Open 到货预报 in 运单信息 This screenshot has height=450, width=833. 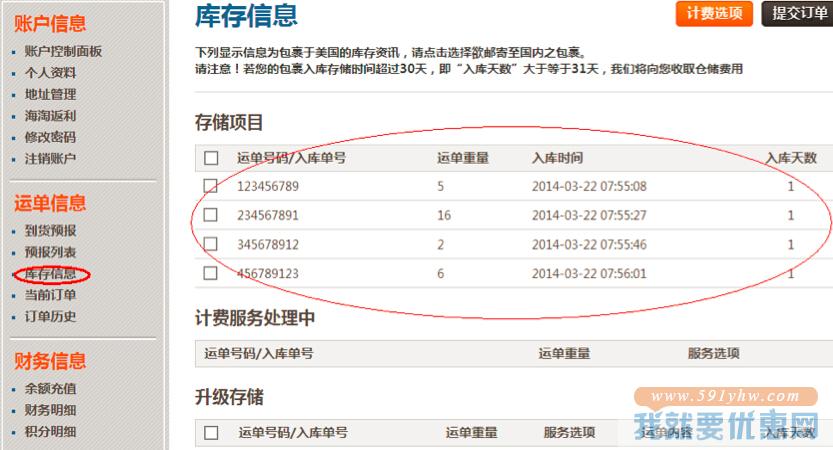(x=50, y=231)
